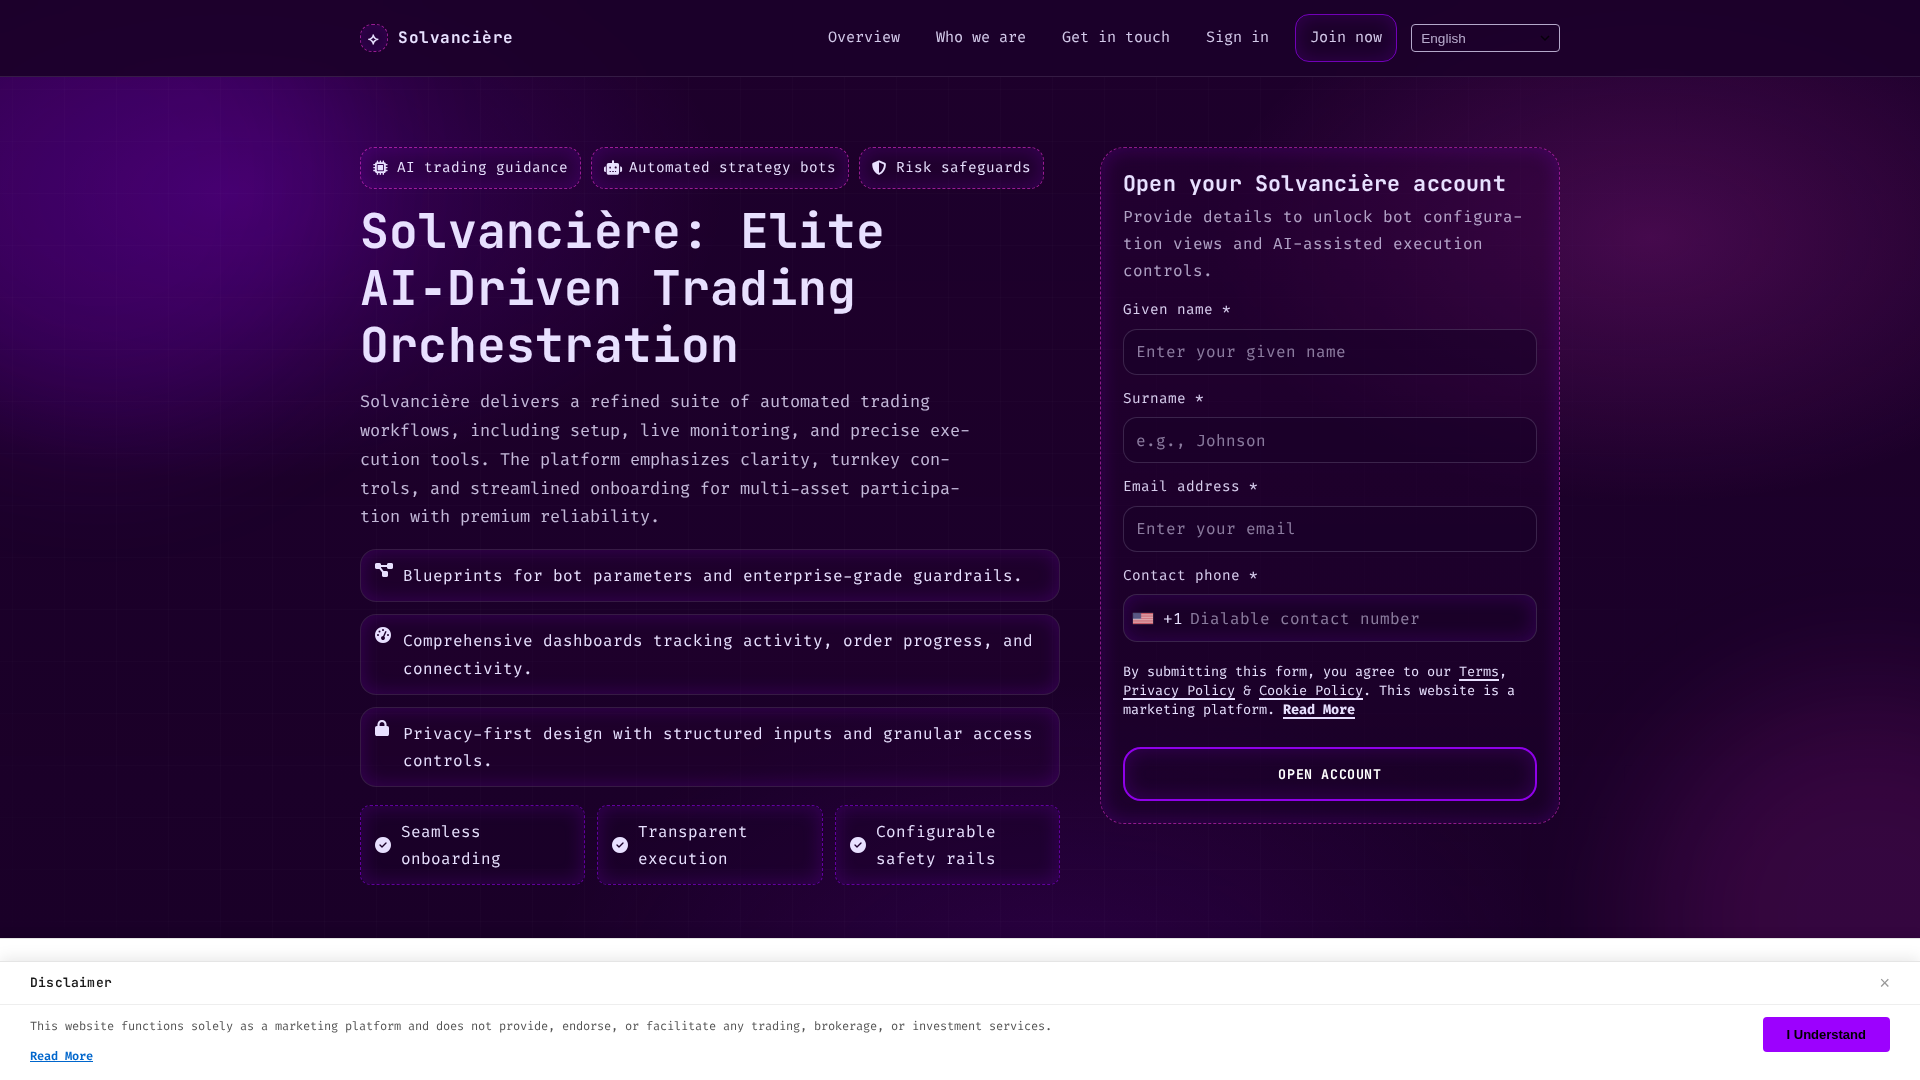Viewport: 1920px width, 1080px height.
Task: Focus the Surname input field
Action: [x=1330, y=440]
